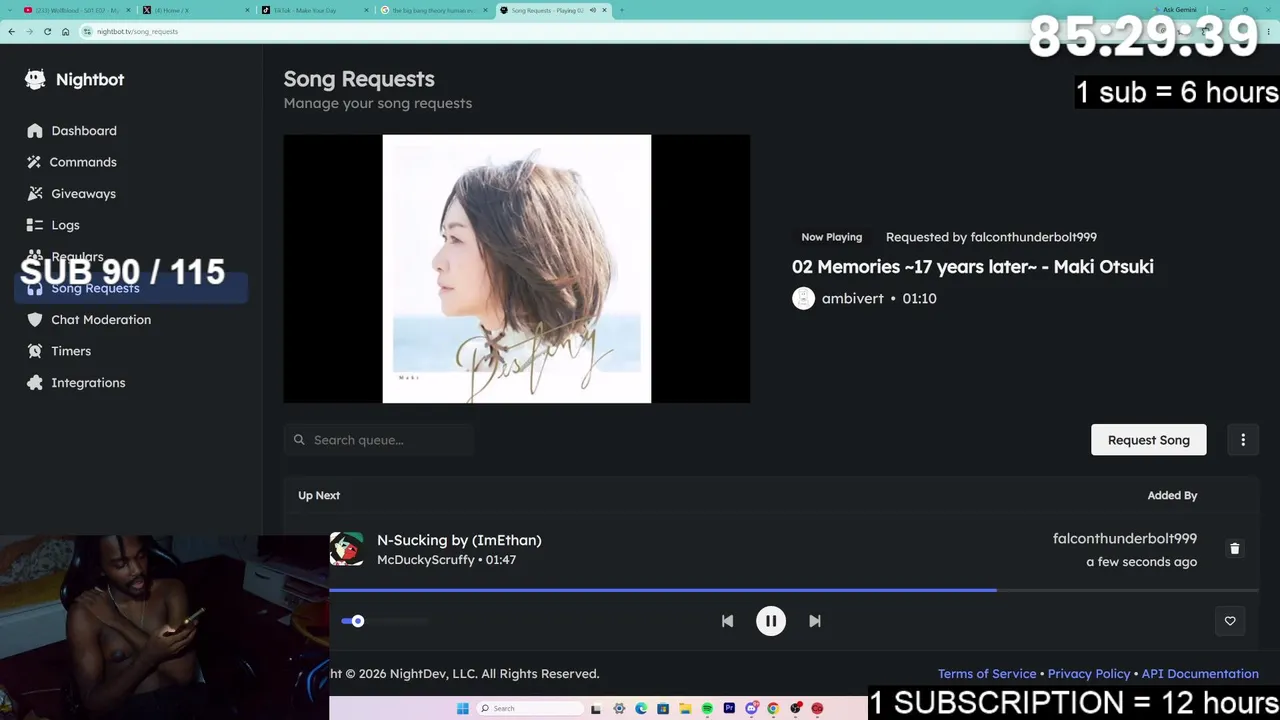This screenshot has height=720, width=1280.
Task: Click the 'falconthunderbolt999' name in Added By column
Action: click(x=1125, y=539)
